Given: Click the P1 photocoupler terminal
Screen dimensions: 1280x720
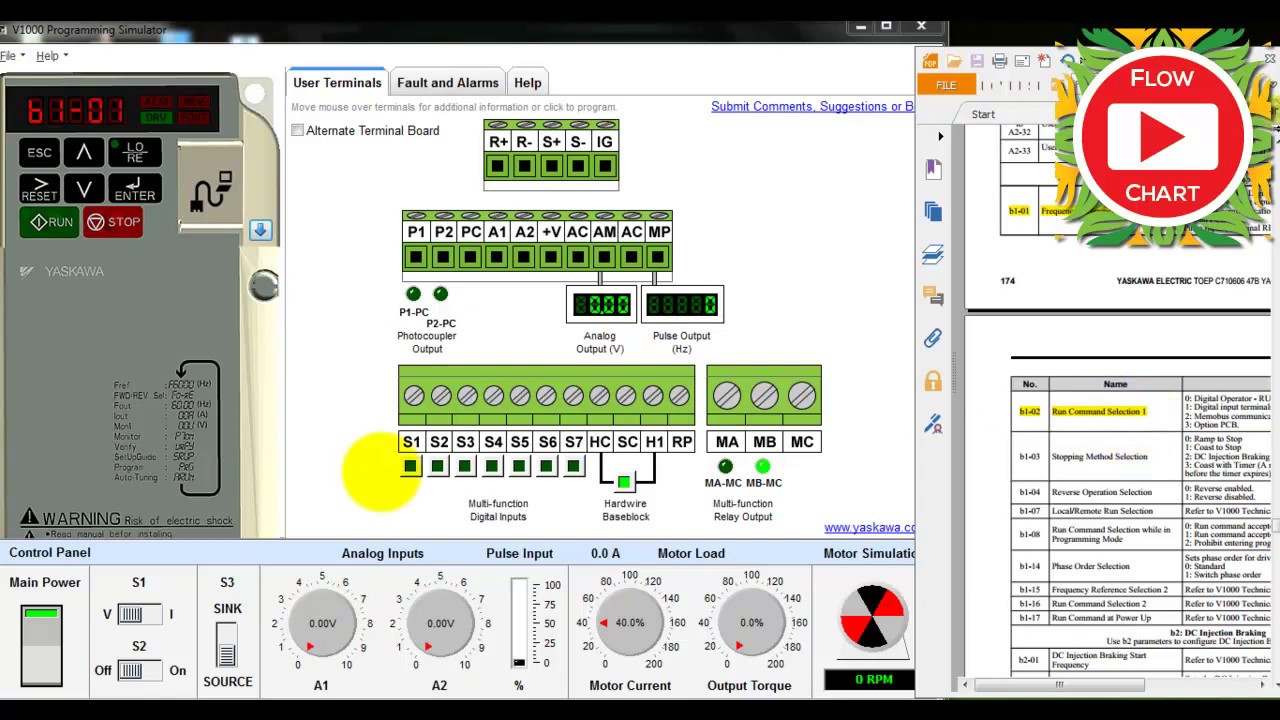Looking at the screenshot, I should point(416,257).
